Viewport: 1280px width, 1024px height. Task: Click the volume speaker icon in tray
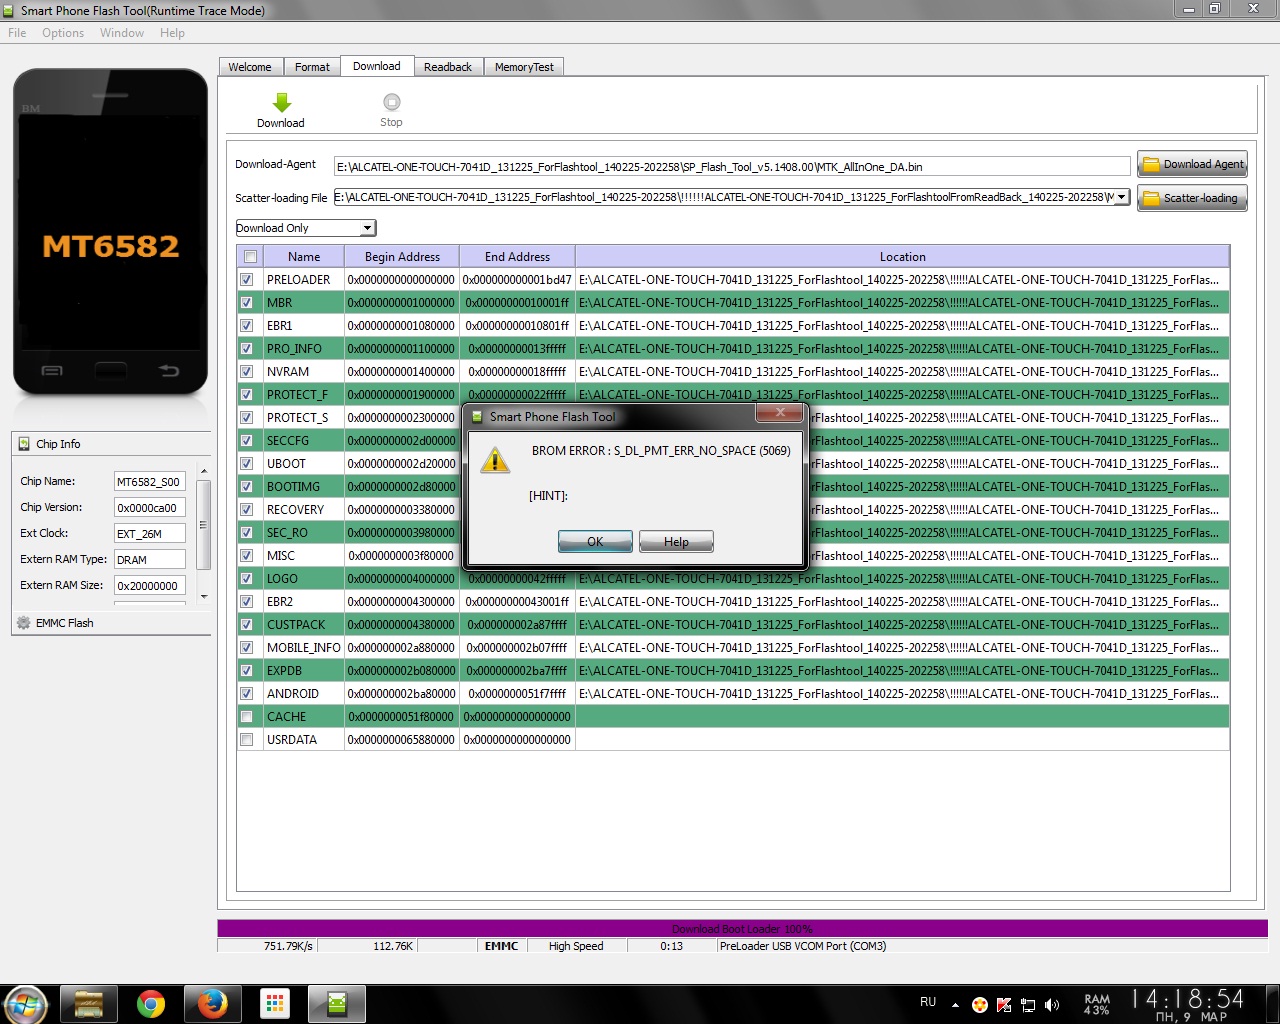point(1052,1005)
